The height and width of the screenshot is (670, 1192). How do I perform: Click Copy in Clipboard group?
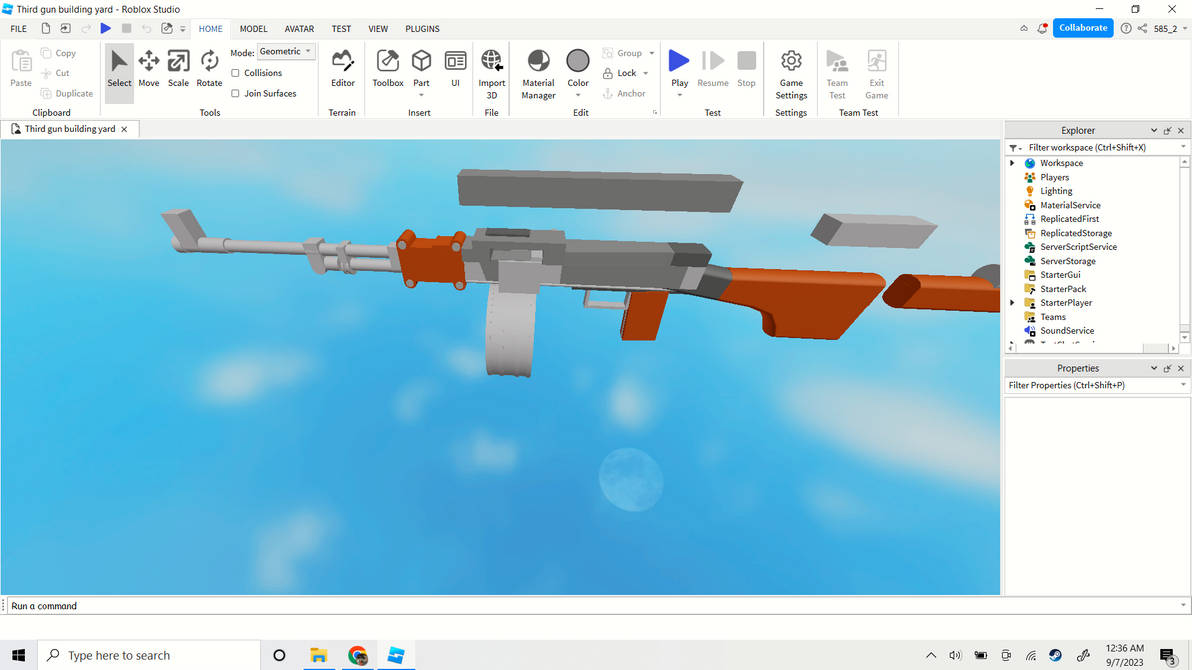[59, 53]
